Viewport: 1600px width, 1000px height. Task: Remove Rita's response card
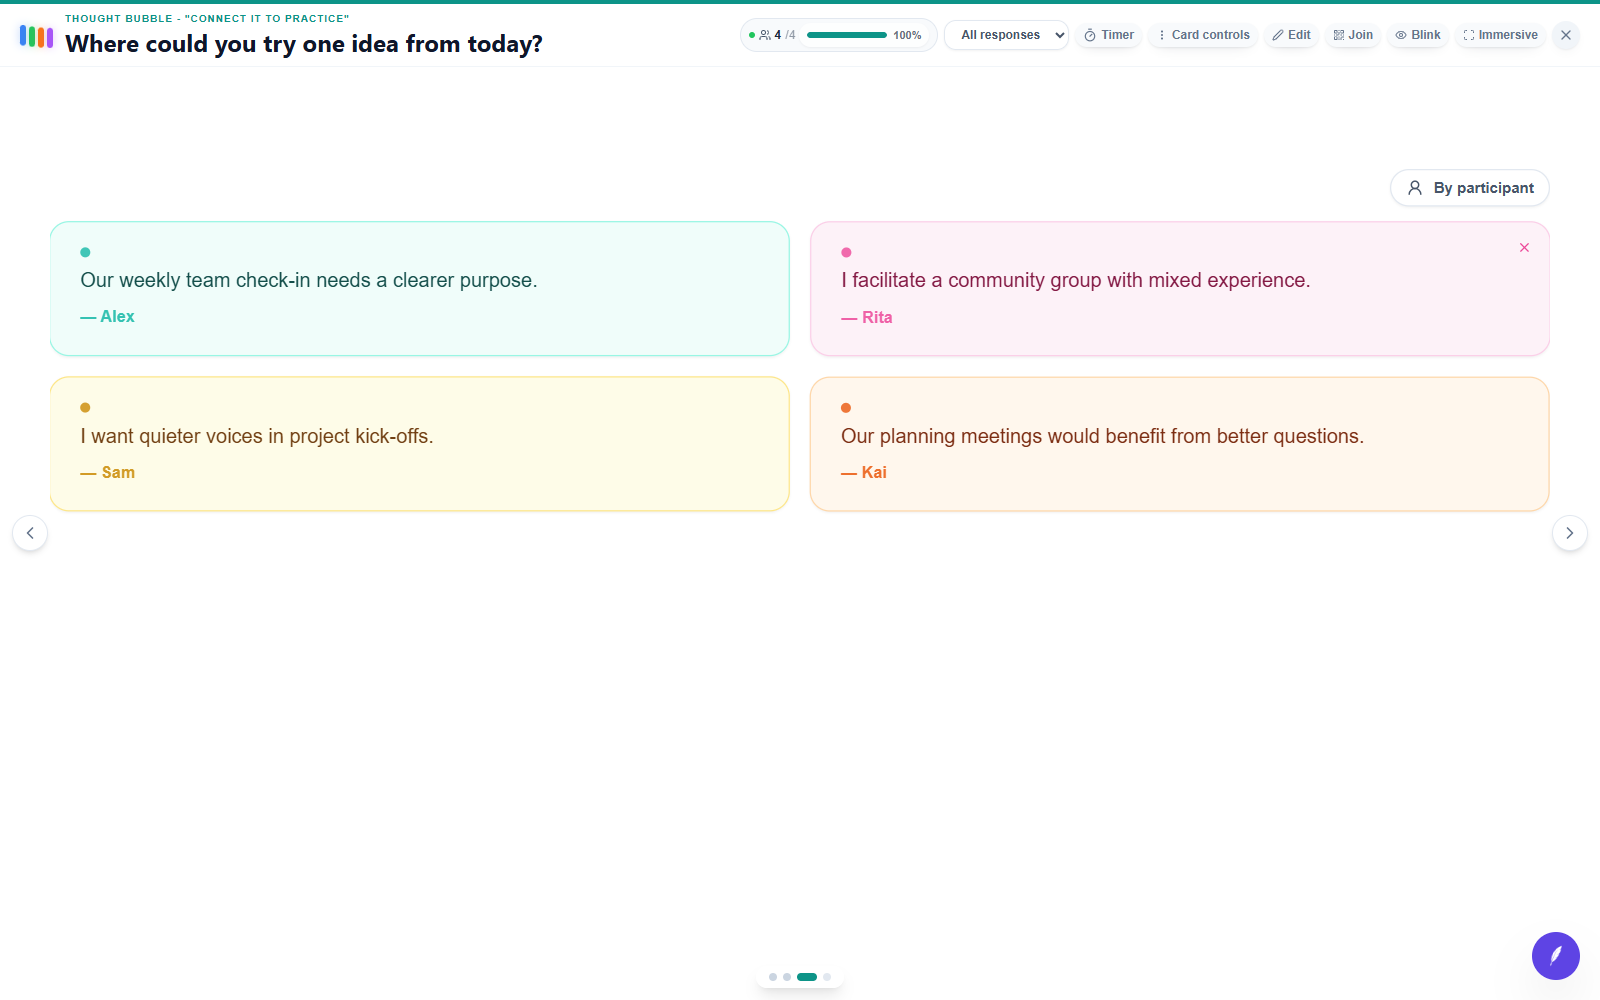pyautogui.click(x=1524, y=248)
